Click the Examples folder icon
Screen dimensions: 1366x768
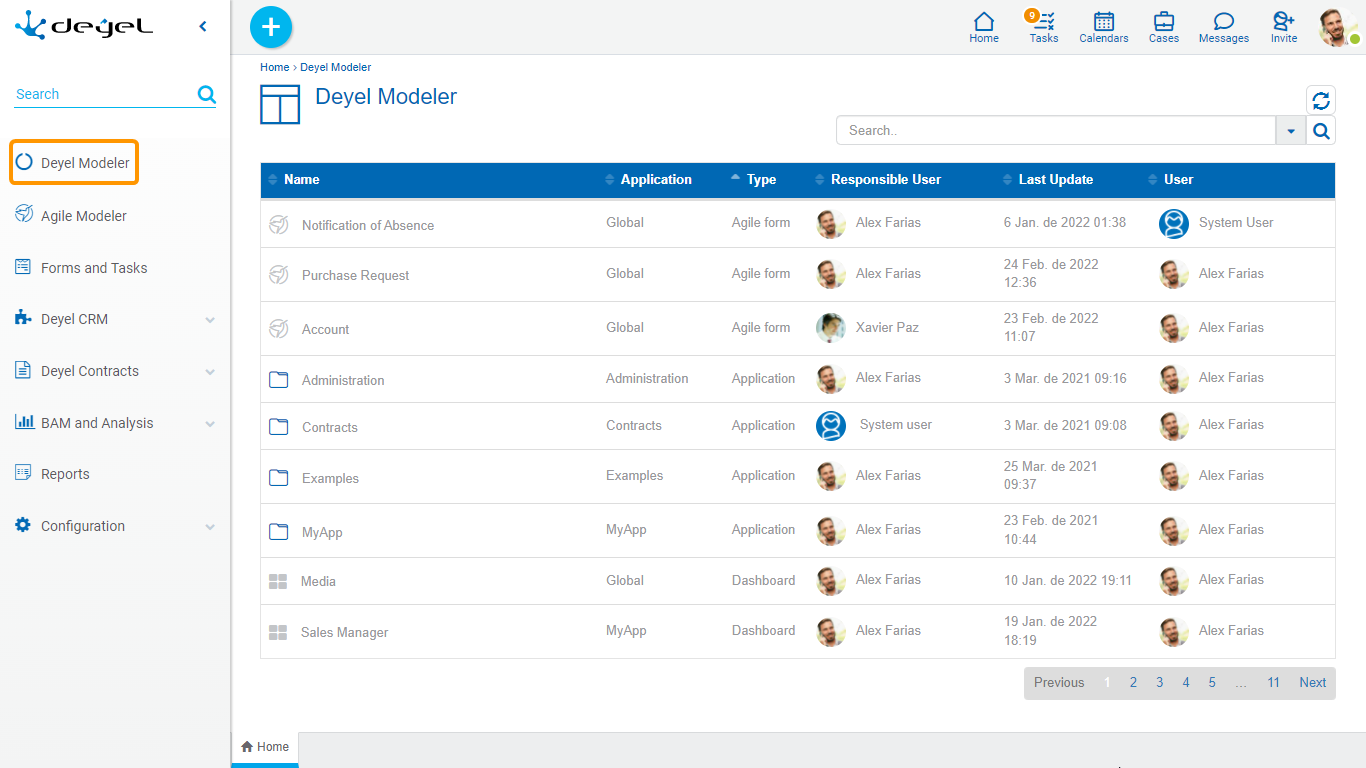279,478
